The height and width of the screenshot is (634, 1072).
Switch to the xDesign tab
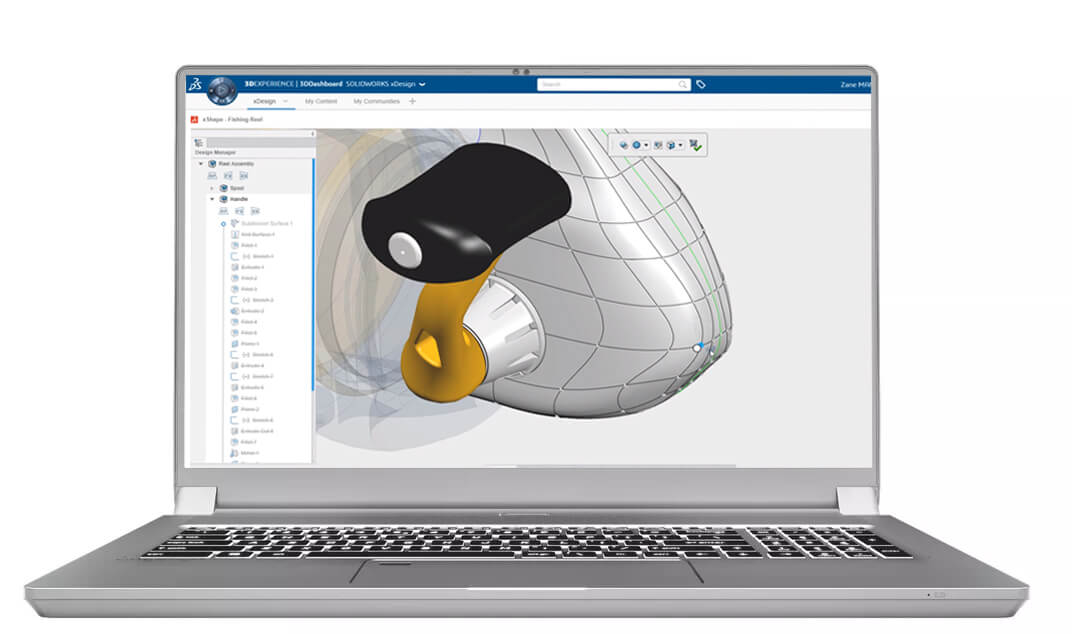(x=264, y=101)
